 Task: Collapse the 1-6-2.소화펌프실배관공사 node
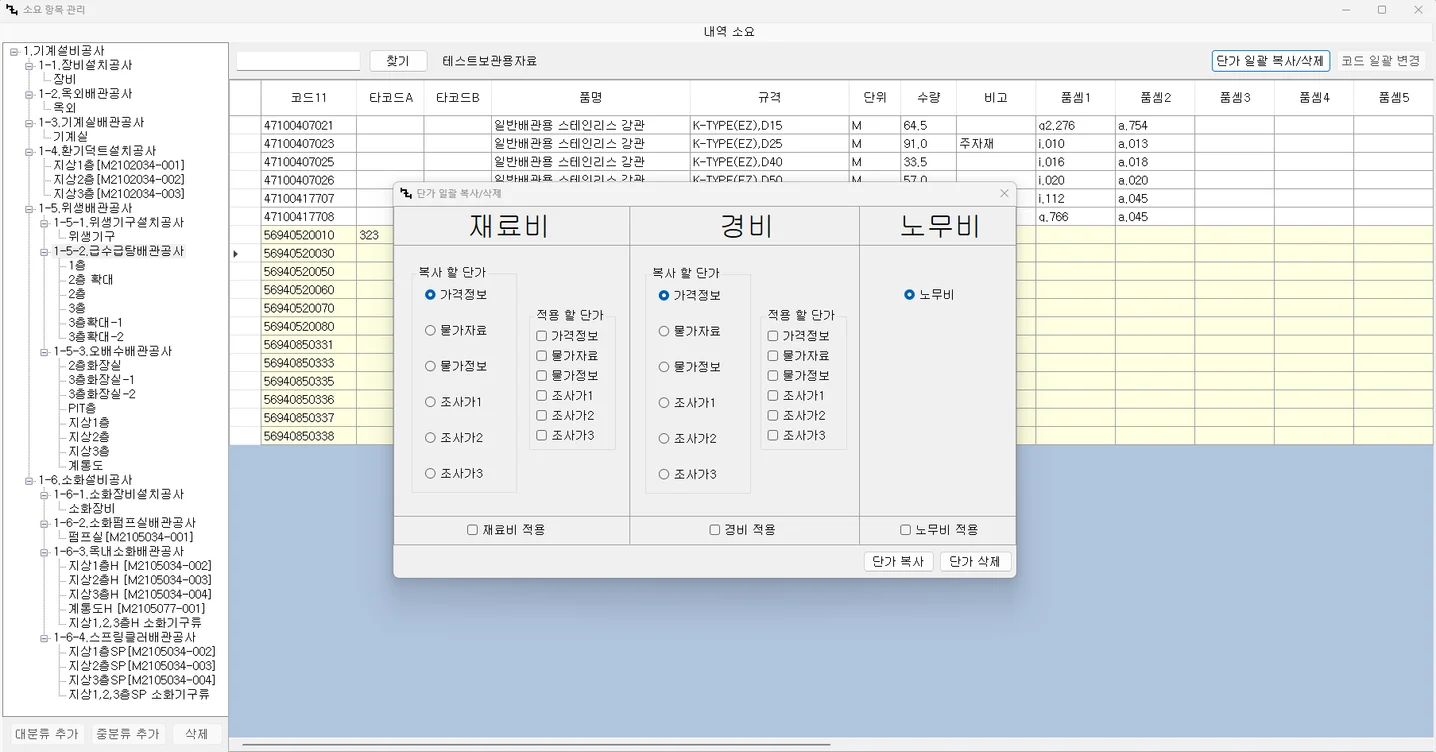pos(45,523)
